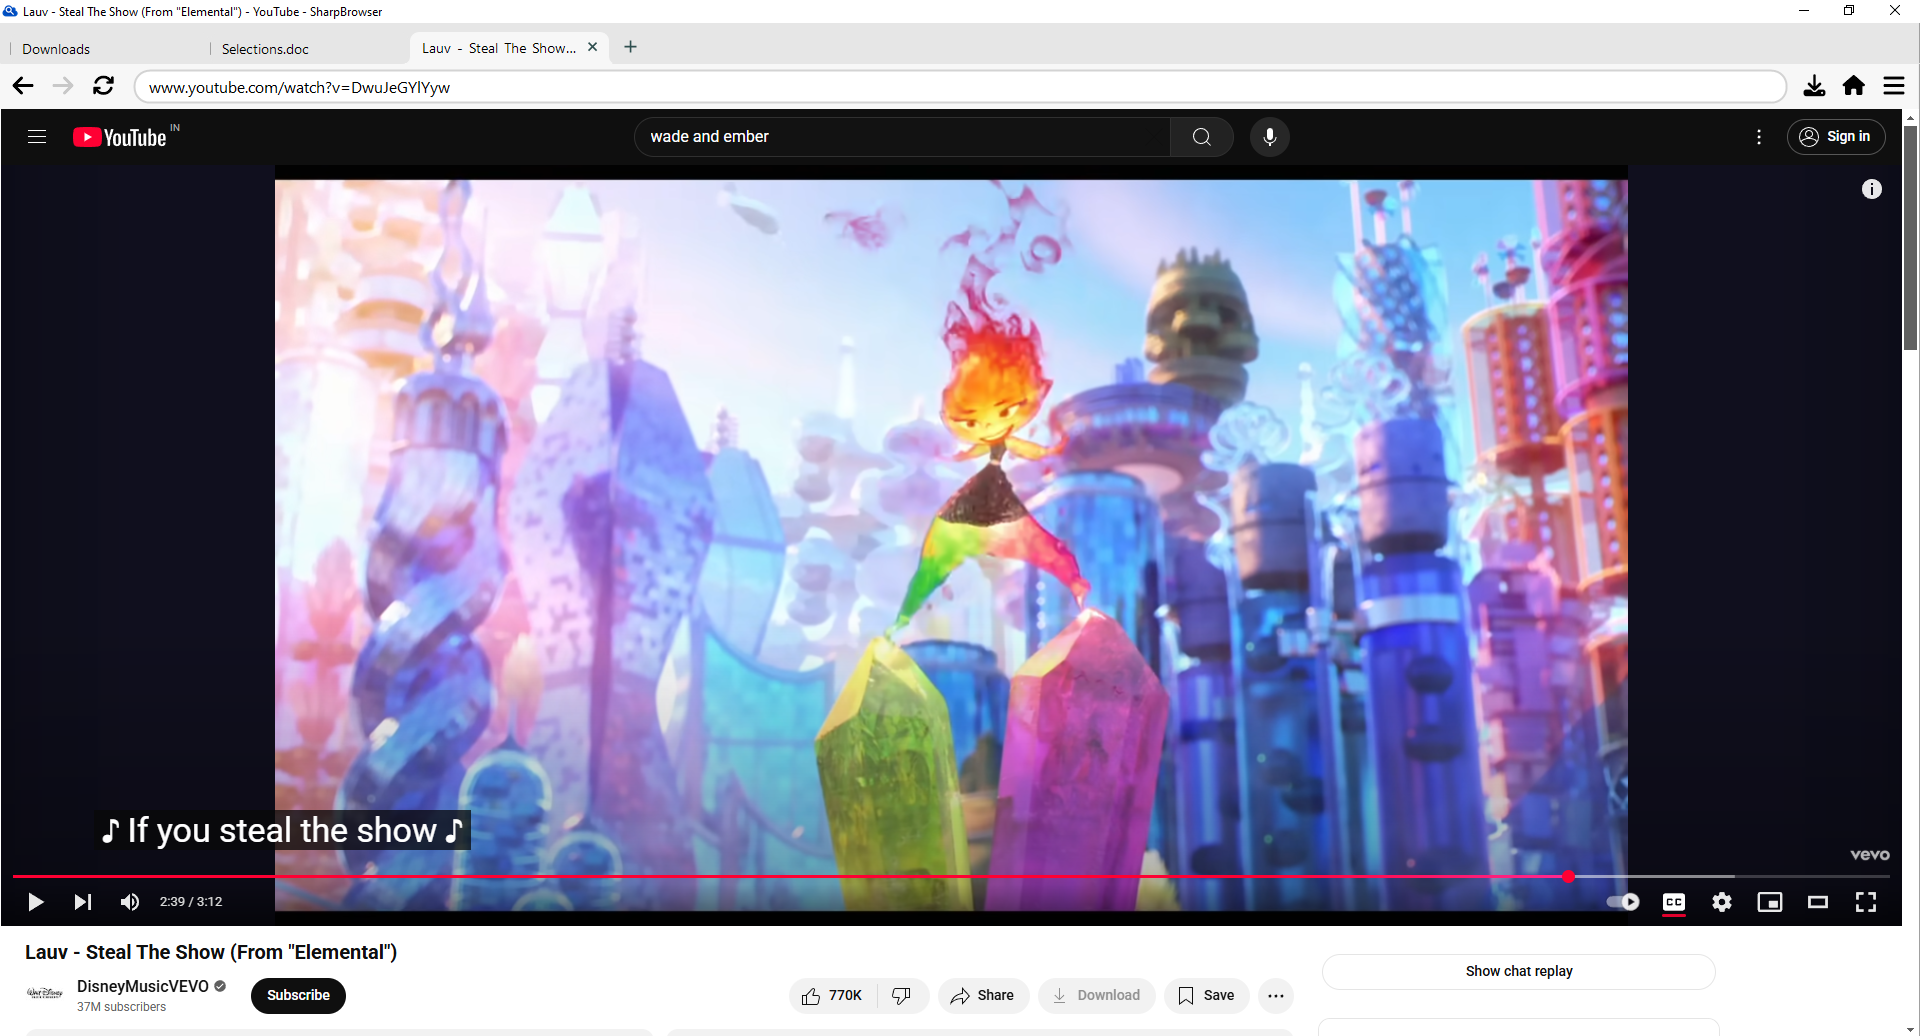Play the paused video
The height and width of the screenshot is (1036, 1920).
(x=35, y=902)
